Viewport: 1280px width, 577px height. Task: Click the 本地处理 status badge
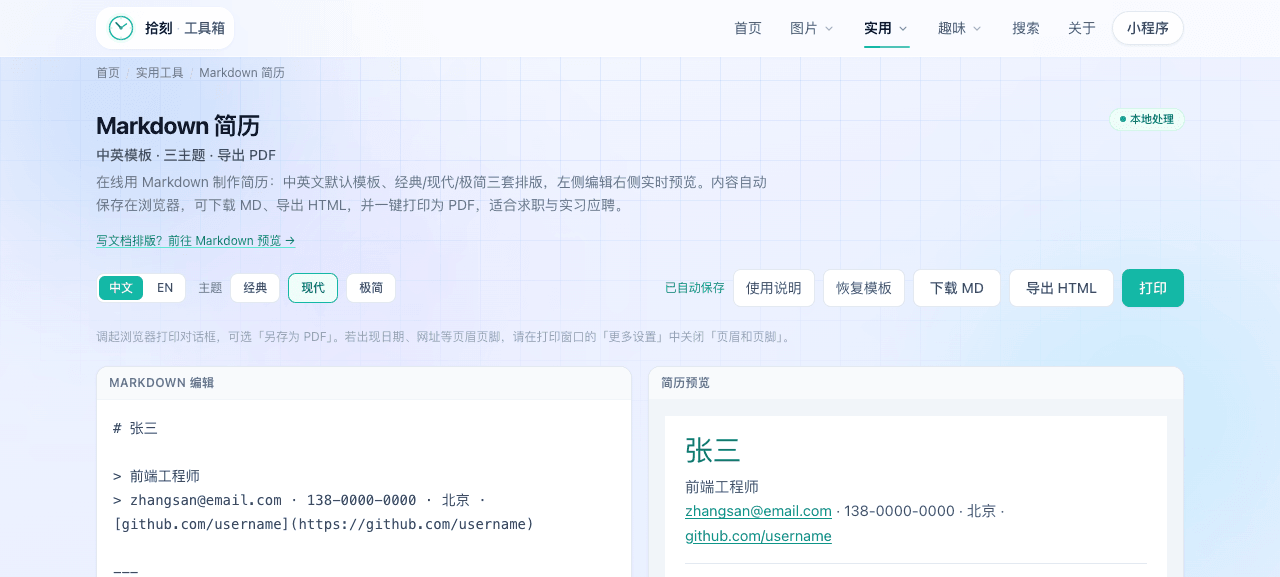(1147, 119)
